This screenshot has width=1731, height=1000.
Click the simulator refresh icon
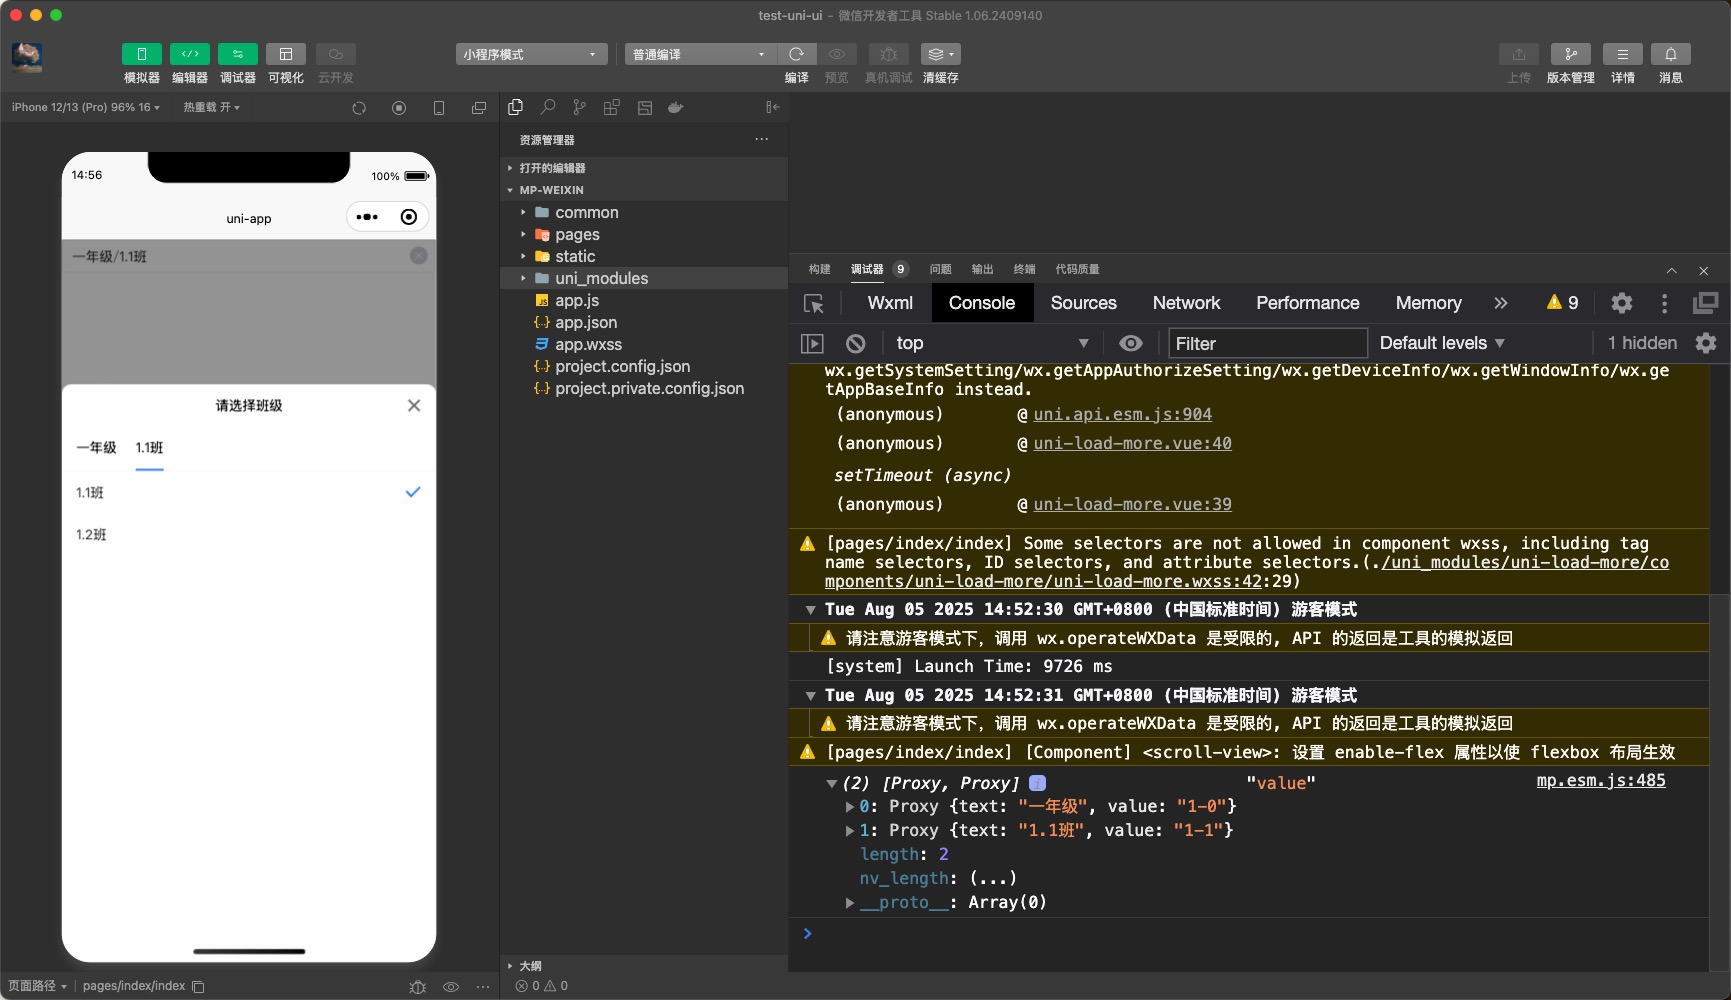pyautogui.click(x=359, y=107)
